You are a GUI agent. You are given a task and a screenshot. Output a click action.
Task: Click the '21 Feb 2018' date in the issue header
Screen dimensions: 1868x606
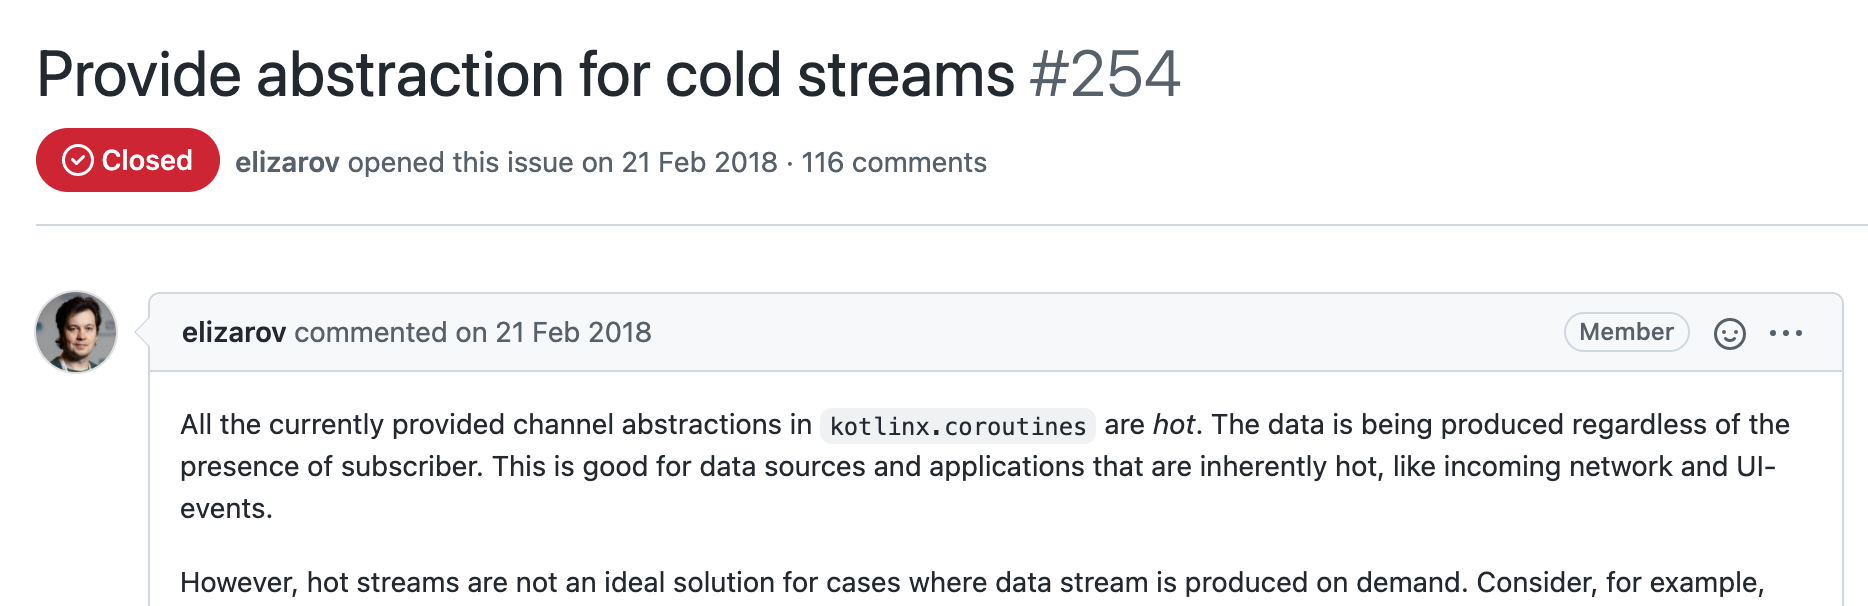pos(699,162)
